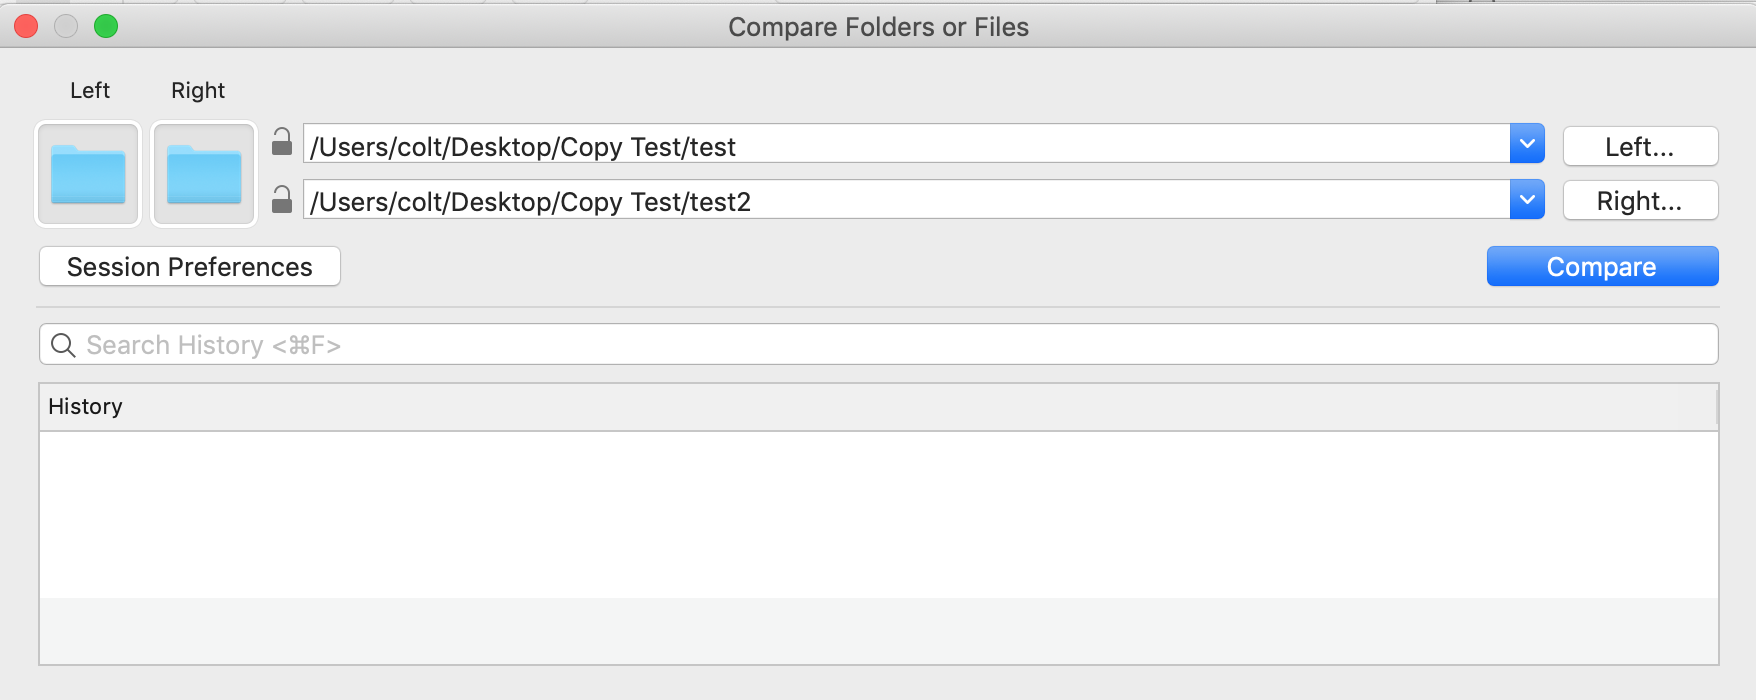Viewport: 1756px width, 700px height.
Task: Open Session Preferences
Action: tap(190, 267)
